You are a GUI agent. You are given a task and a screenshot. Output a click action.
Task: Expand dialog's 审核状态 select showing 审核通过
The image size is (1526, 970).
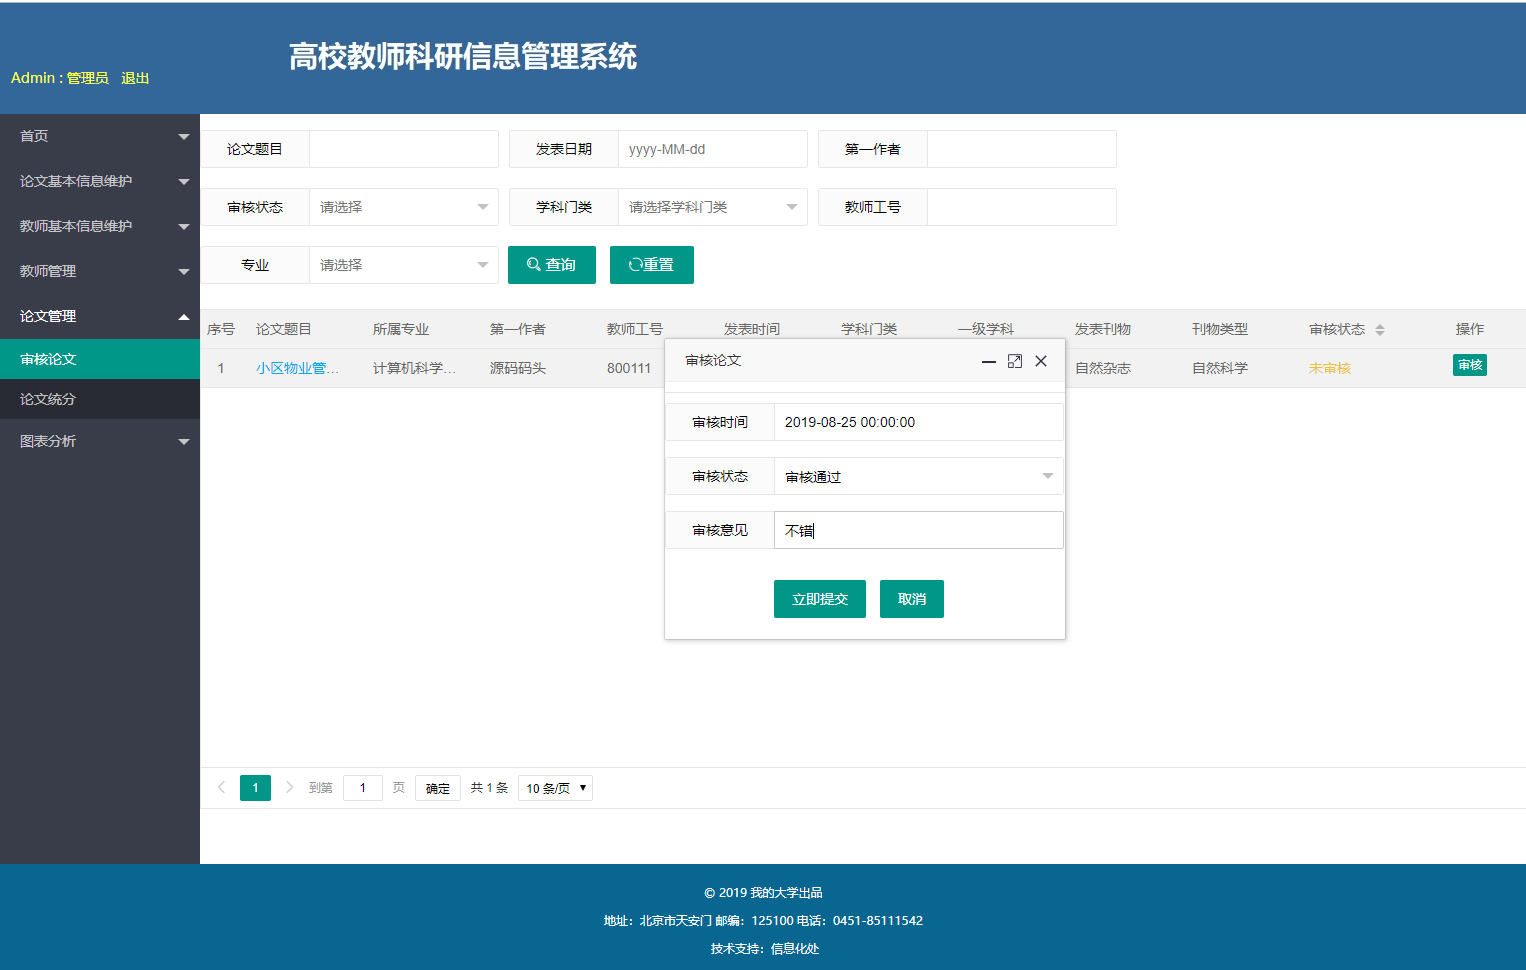click(917, 477)
